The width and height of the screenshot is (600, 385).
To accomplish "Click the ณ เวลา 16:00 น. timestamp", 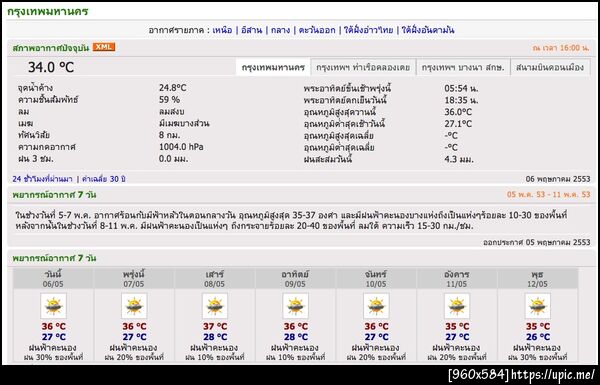I will [x=561, y=48].
